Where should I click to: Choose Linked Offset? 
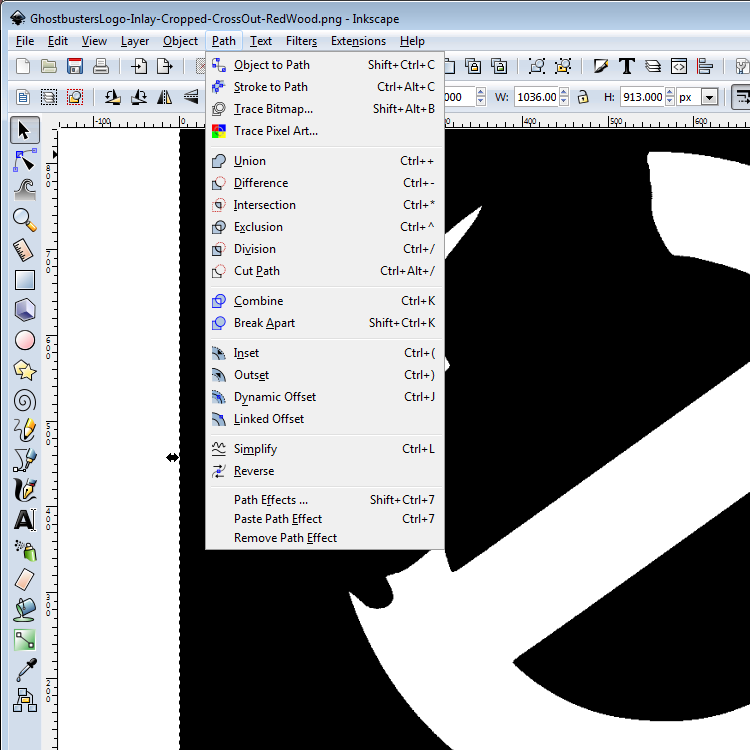(x=324, y=419)
